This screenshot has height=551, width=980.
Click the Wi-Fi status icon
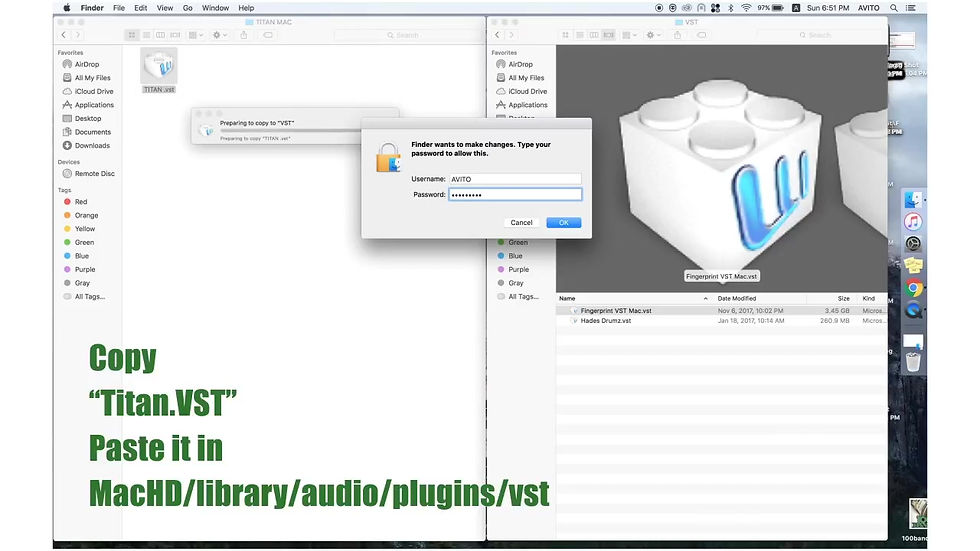(746, 8)
